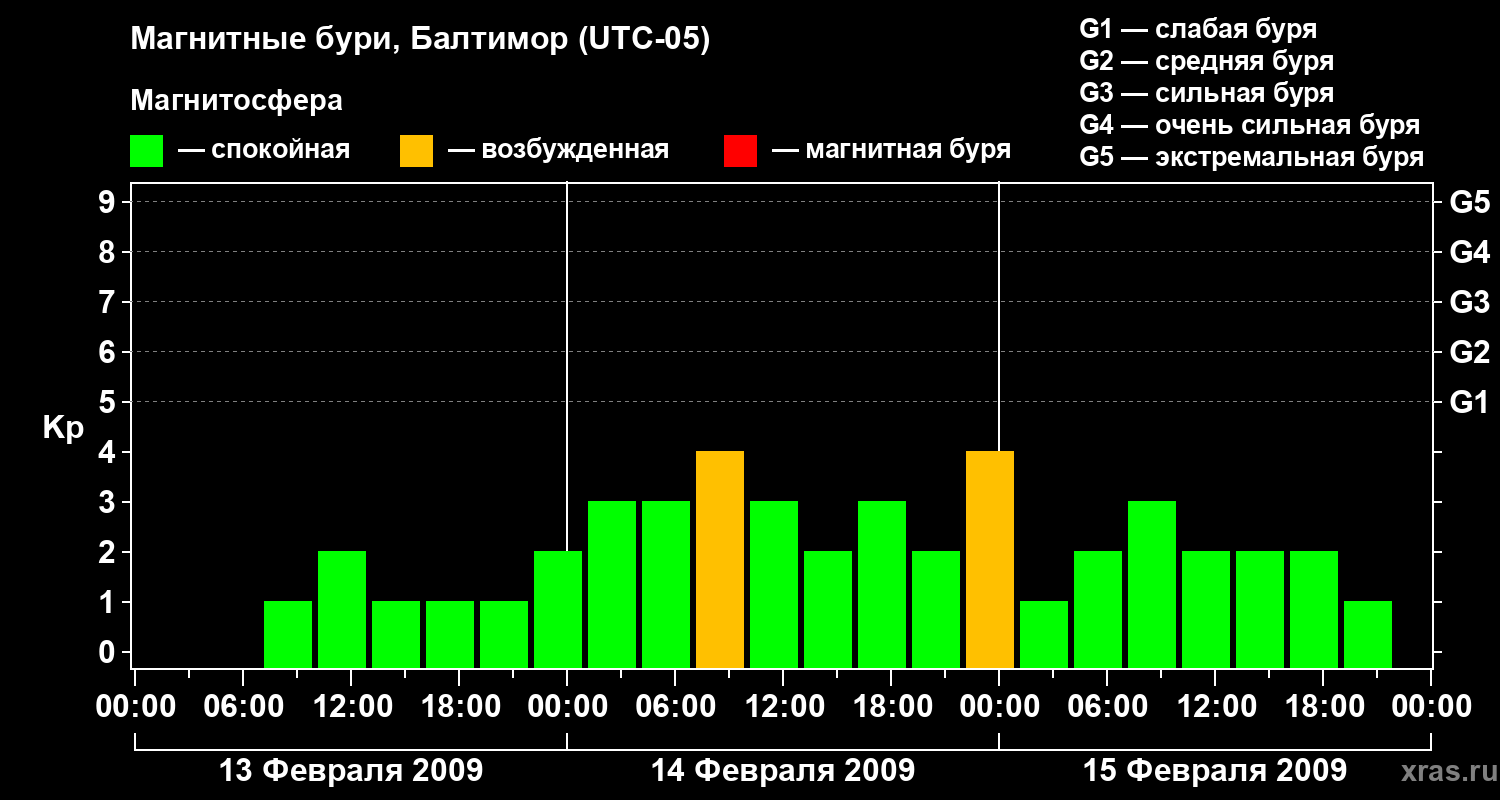1500x800 pixels.
Task: Click the 'Магнитосфера' subtitle
Action: [237, 101]
